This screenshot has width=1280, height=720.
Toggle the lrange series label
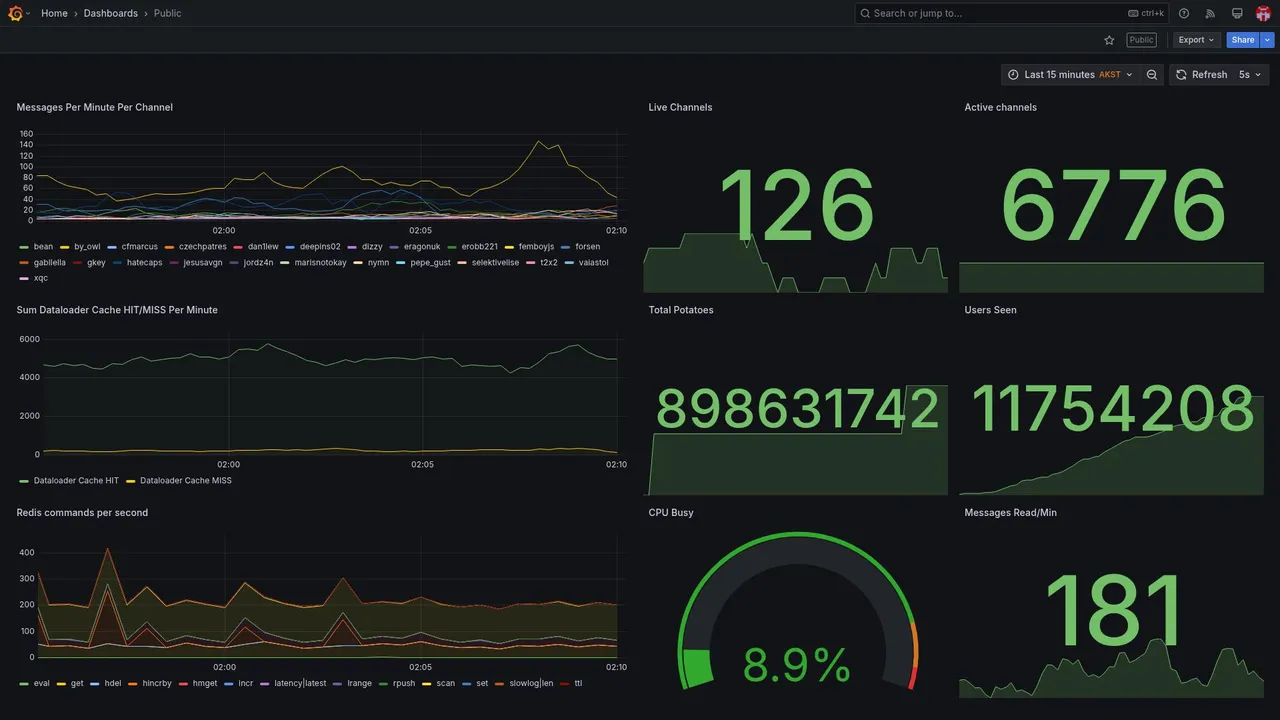coord(360,684)
